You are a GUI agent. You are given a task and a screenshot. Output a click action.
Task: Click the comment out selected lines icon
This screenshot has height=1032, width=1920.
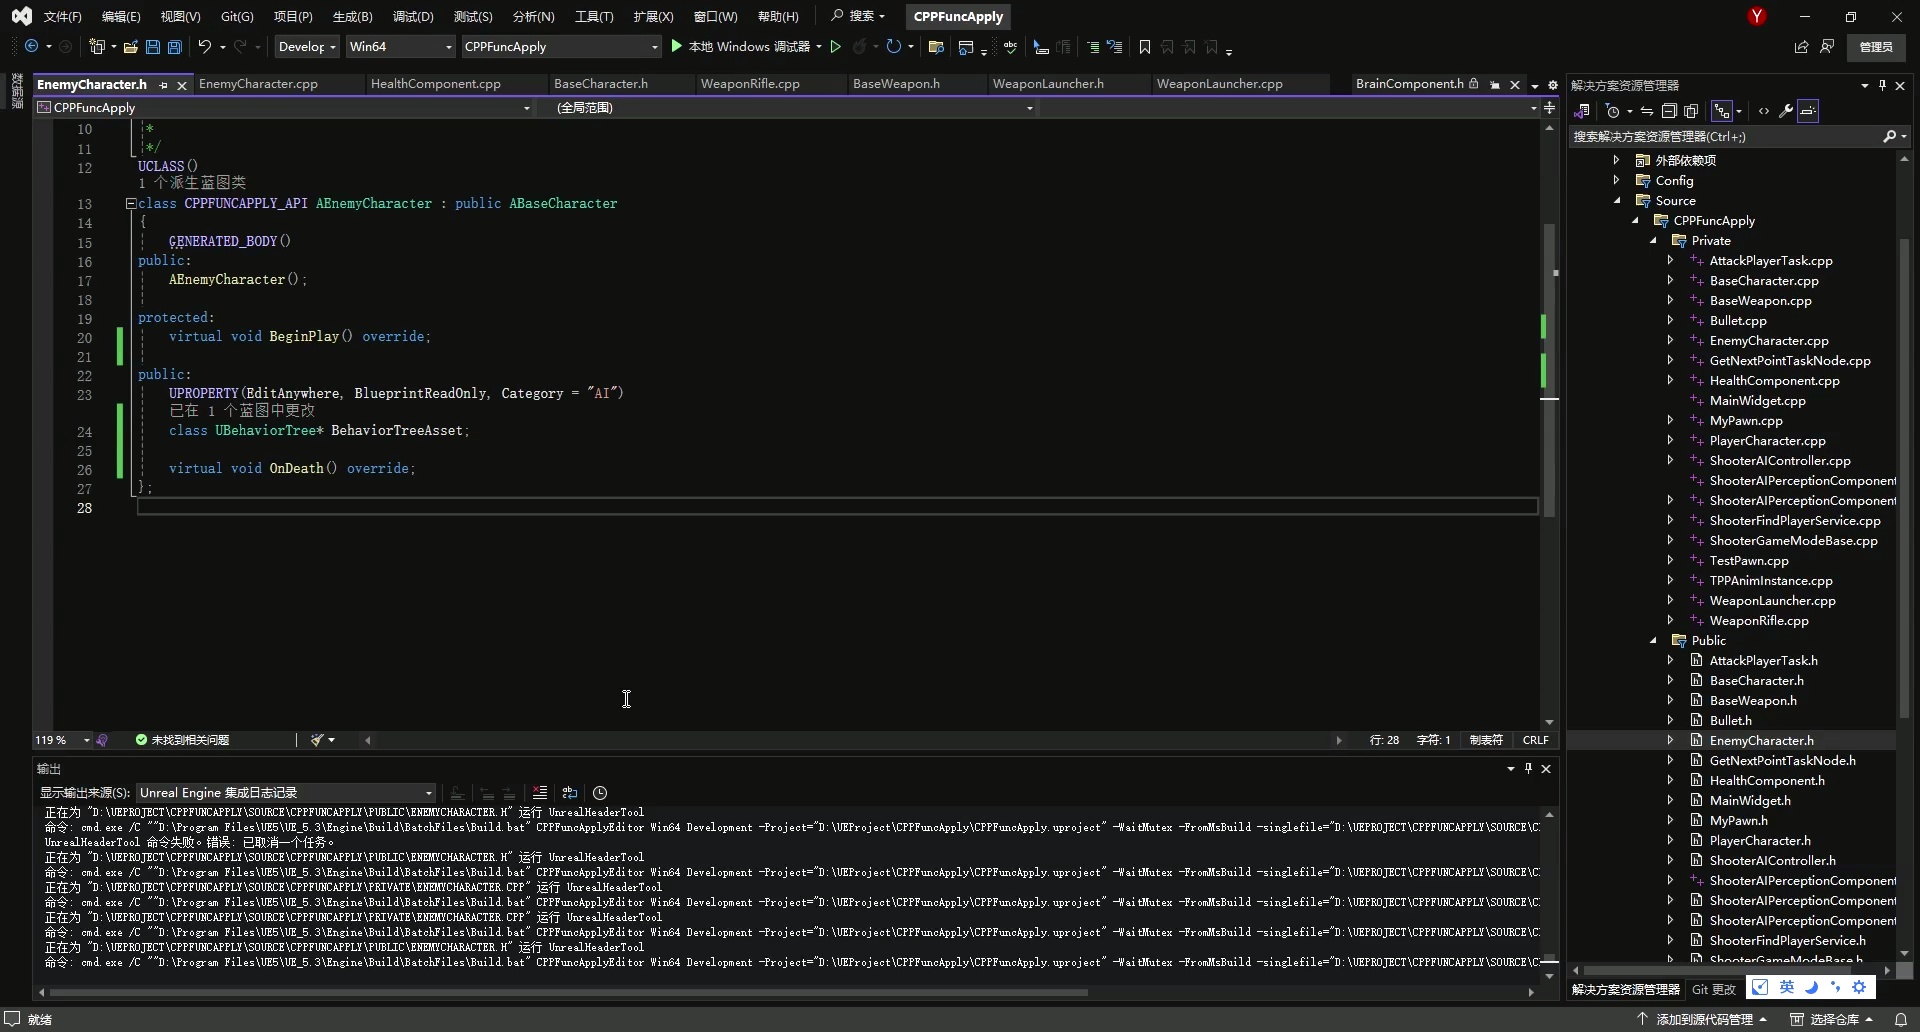click(x=1093, y=47)
